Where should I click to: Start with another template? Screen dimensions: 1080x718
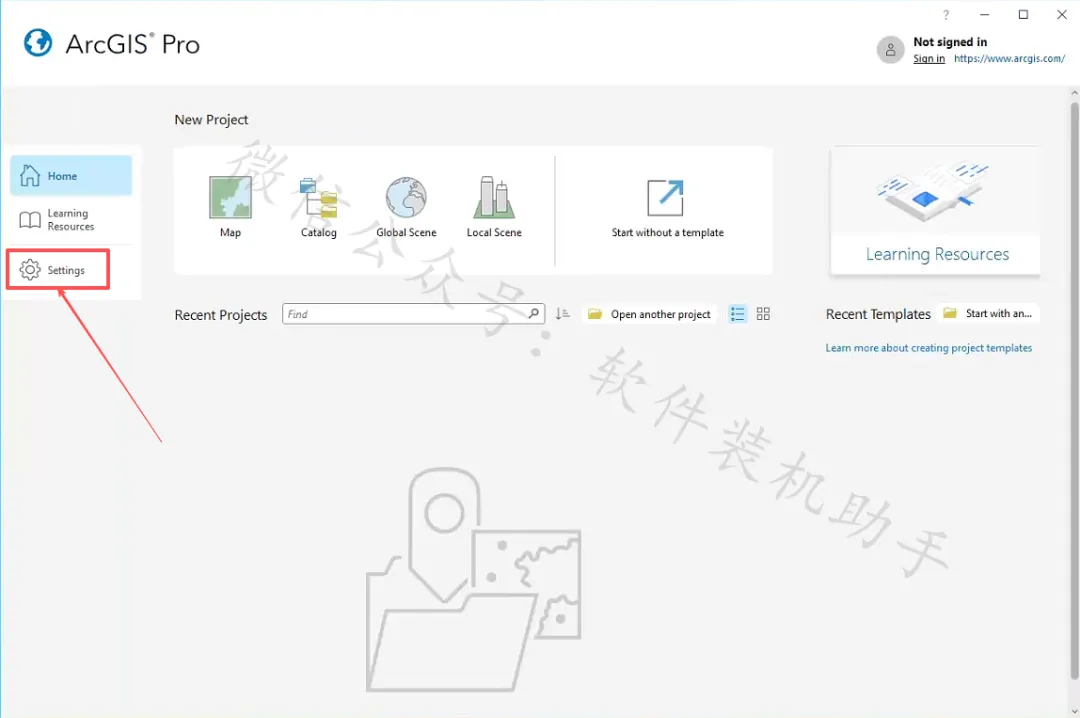point(989,314)
